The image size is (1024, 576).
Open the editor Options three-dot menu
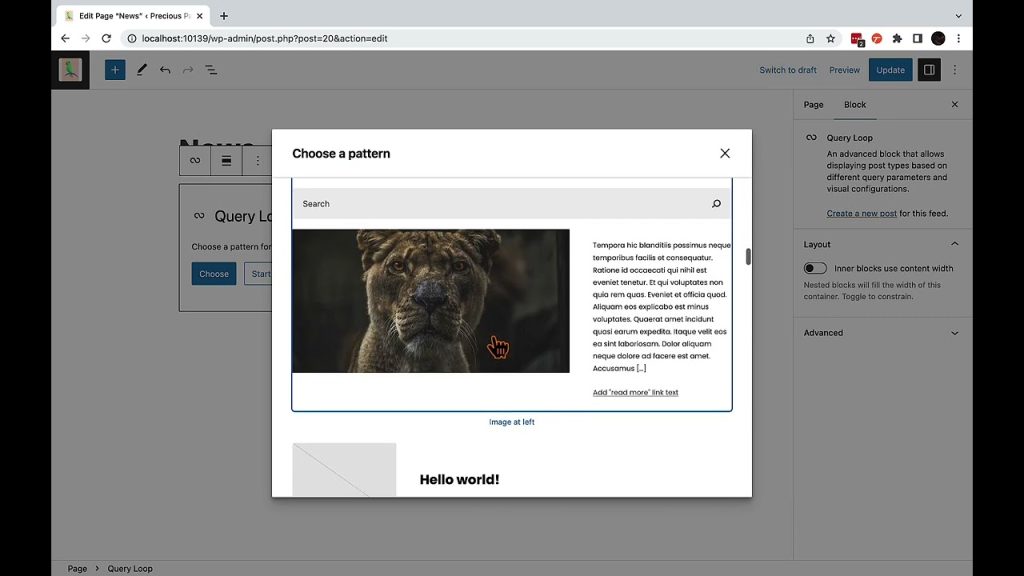pos(955,70)
